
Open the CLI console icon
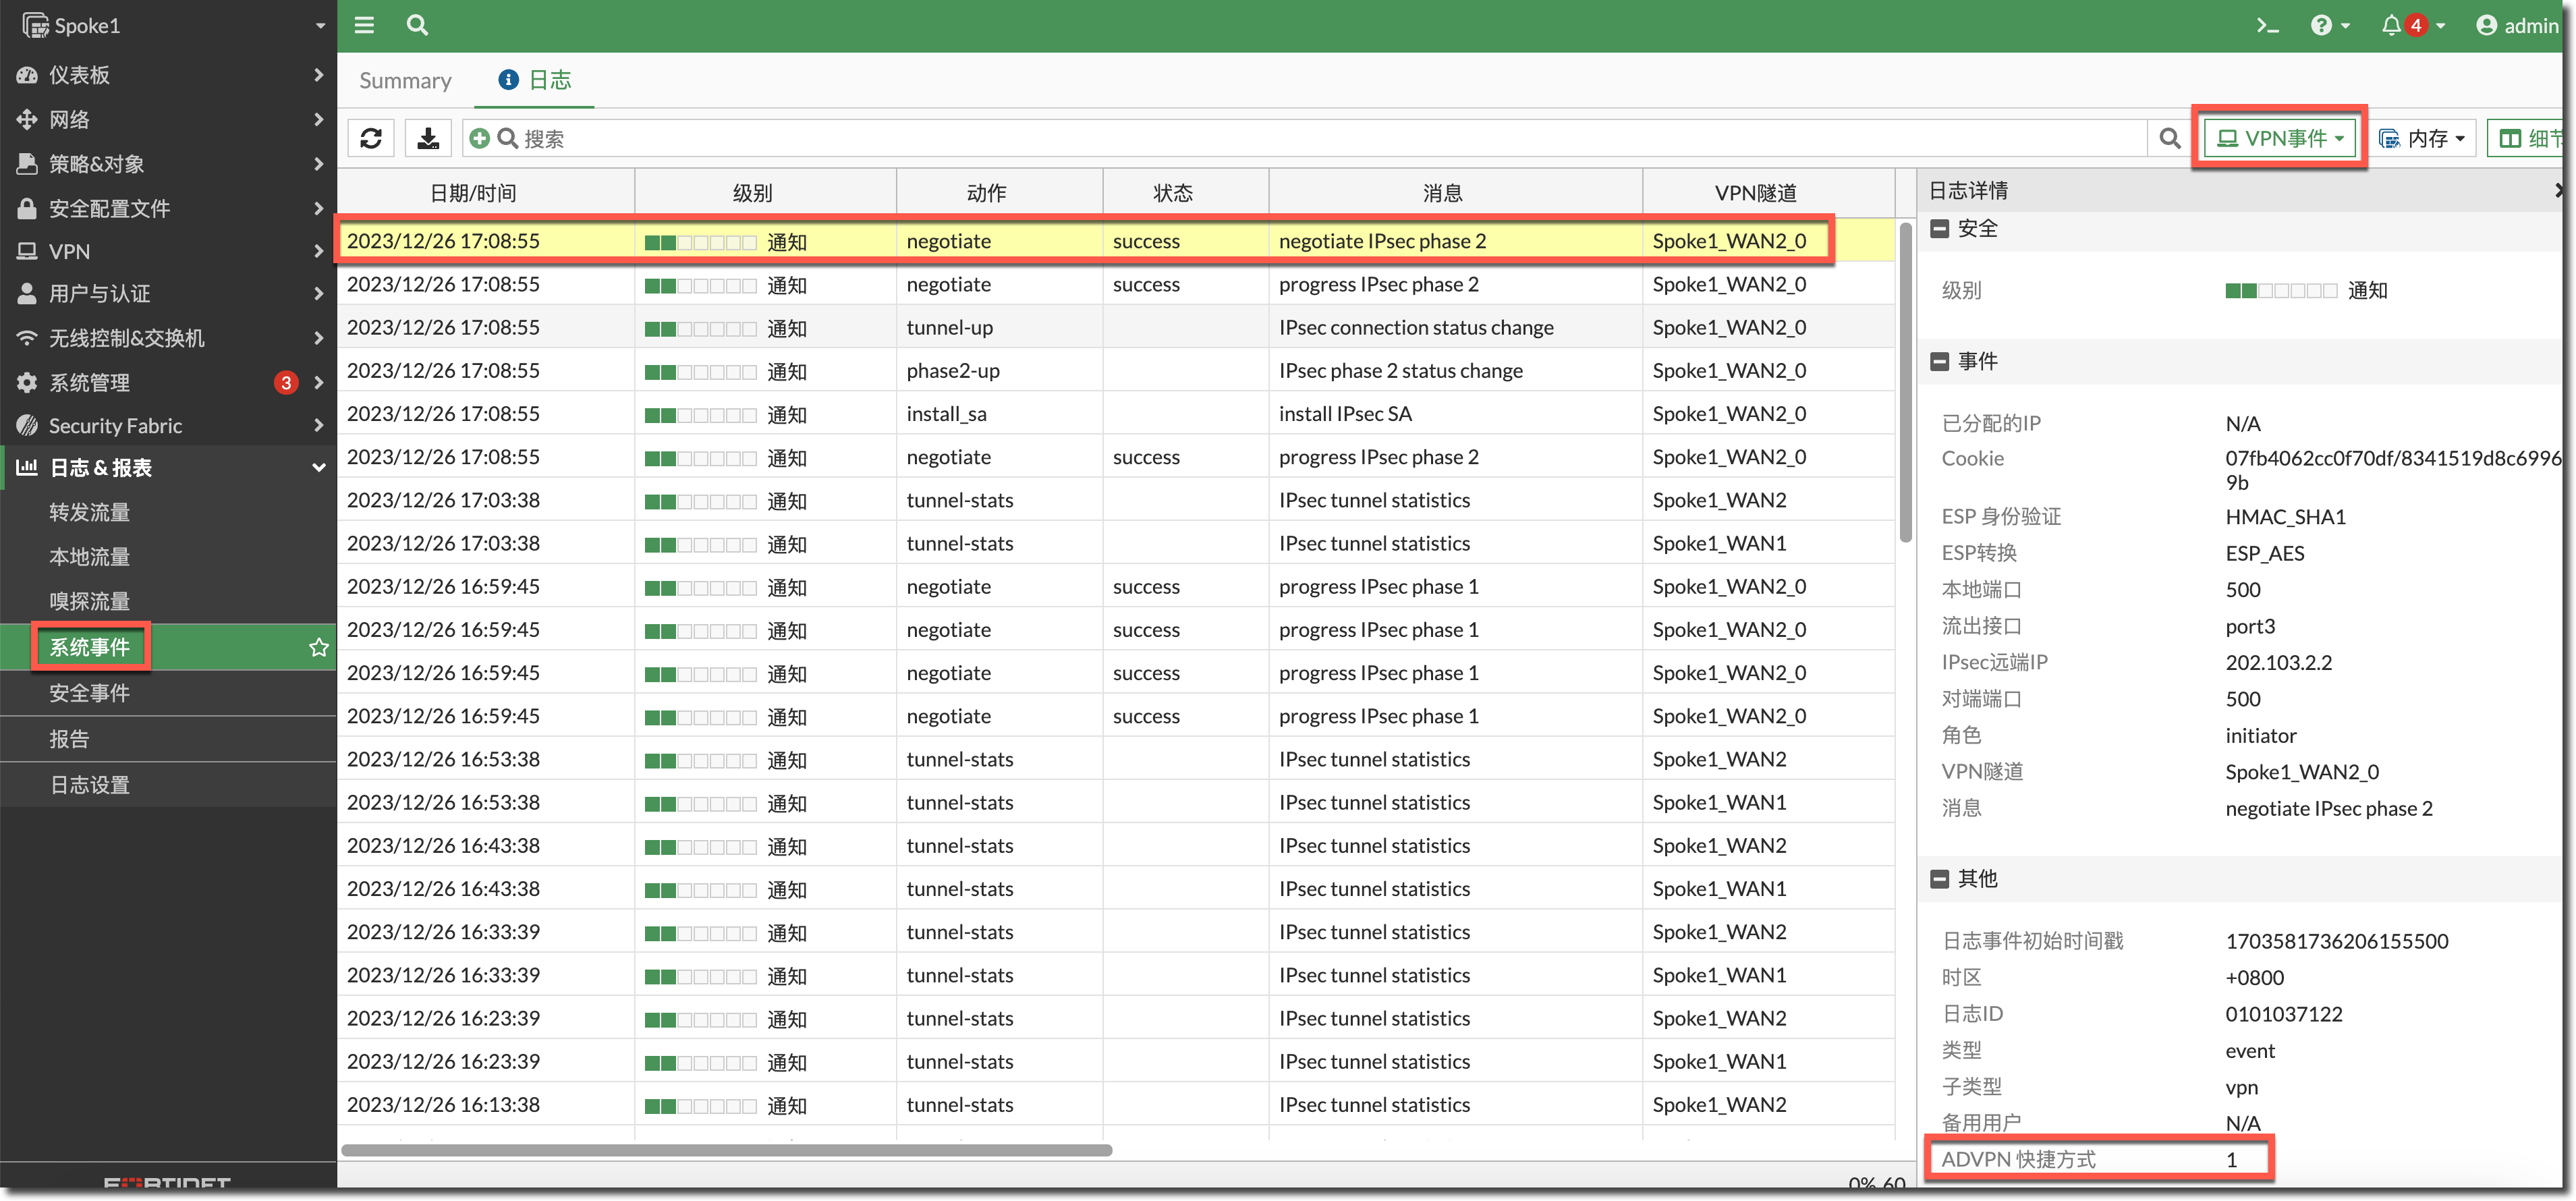(x=2267, y=25)
